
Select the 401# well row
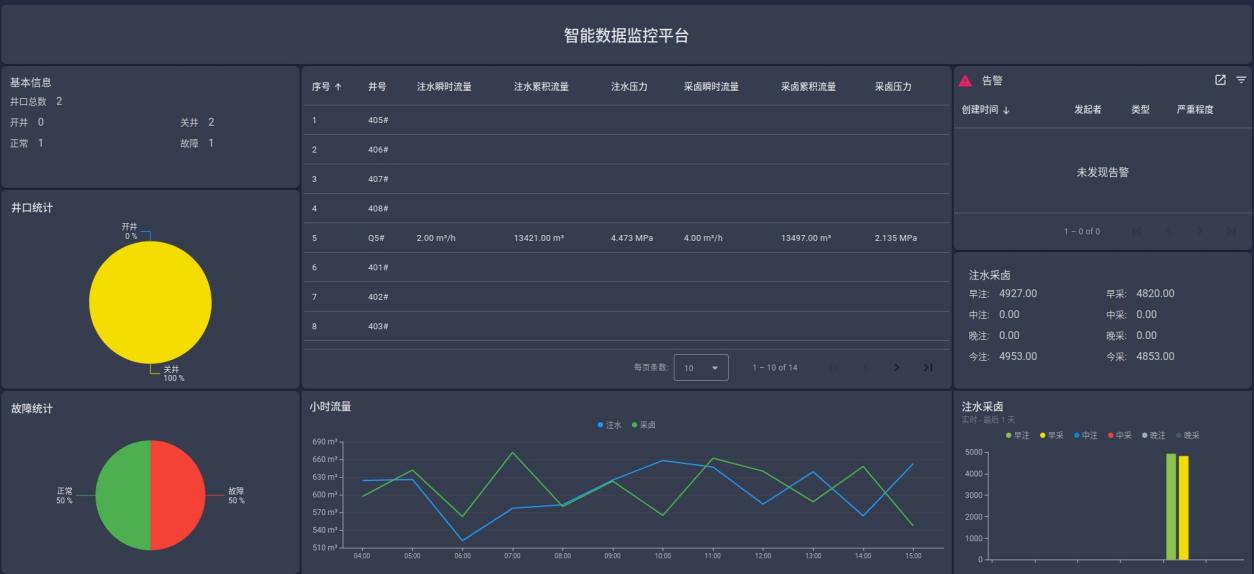pos(626,267)
